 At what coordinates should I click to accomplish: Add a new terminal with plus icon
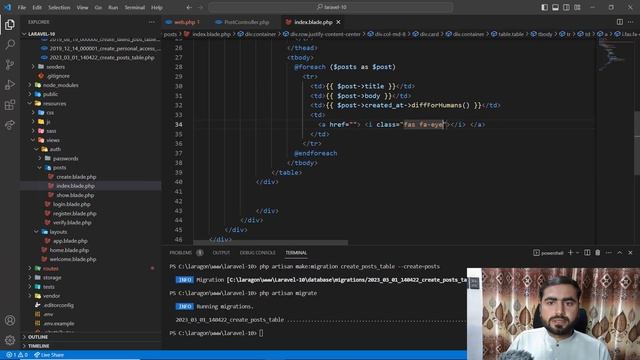(x=571, y=253)
